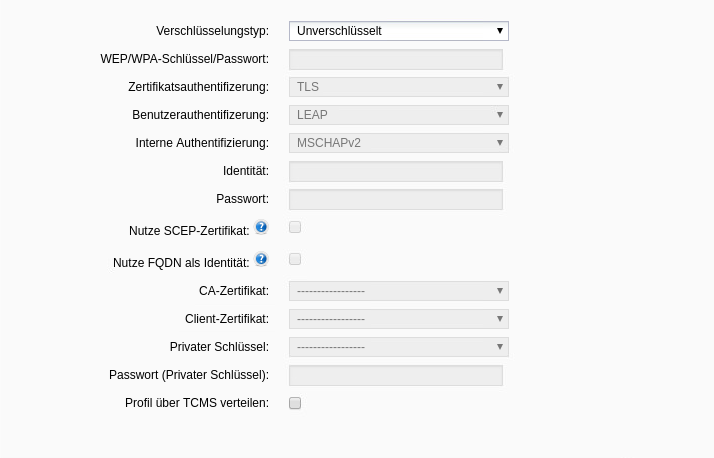Click the Verschlüsselungstyp label

point(212,31)
